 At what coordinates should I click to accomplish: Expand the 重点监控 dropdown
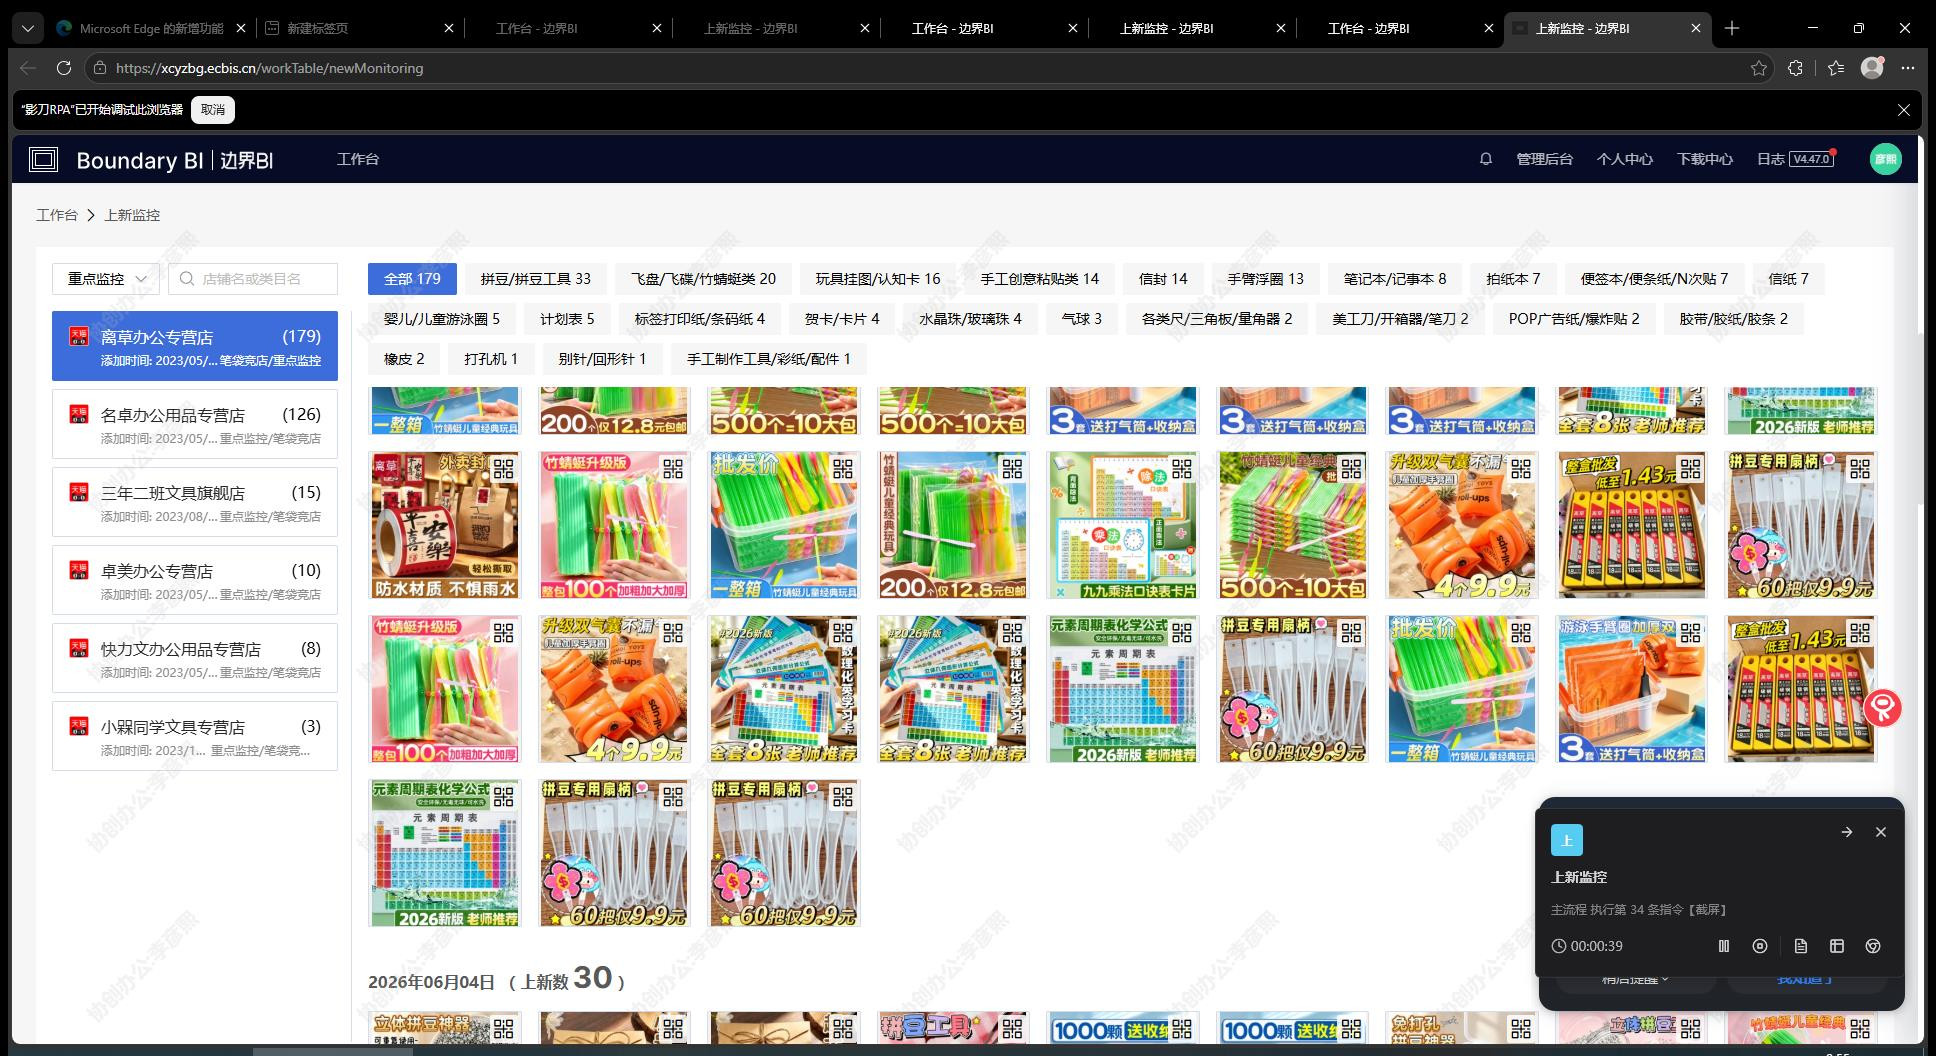click(106, 279)
